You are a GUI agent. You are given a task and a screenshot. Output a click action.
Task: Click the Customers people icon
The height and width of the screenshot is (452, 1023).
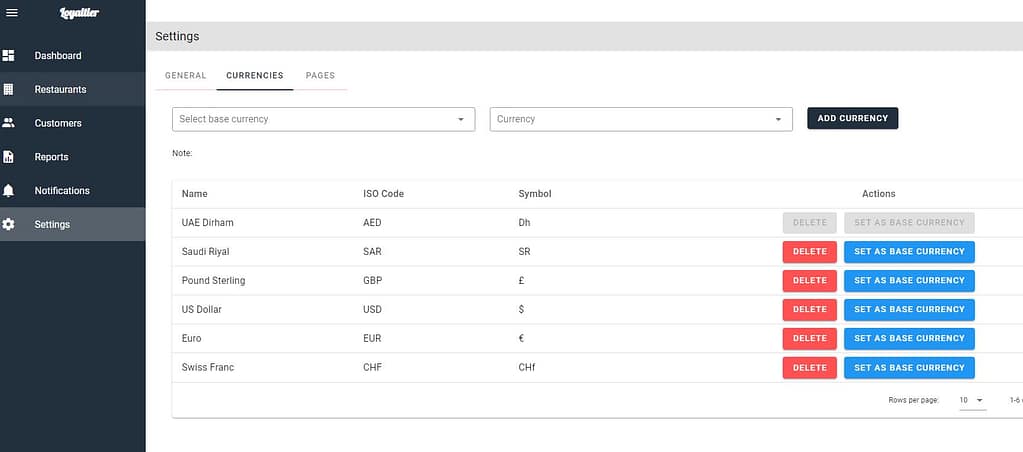9,123
